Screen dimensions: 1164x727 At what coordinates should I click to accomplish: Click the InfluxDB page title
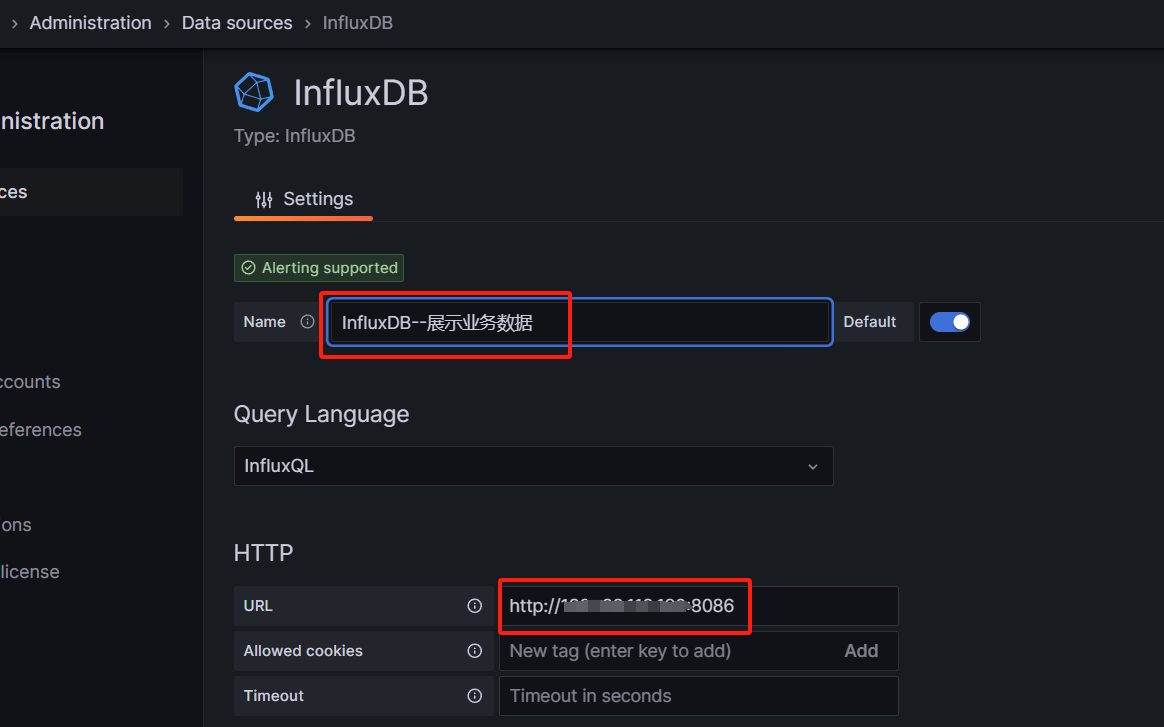coord(361,93)
